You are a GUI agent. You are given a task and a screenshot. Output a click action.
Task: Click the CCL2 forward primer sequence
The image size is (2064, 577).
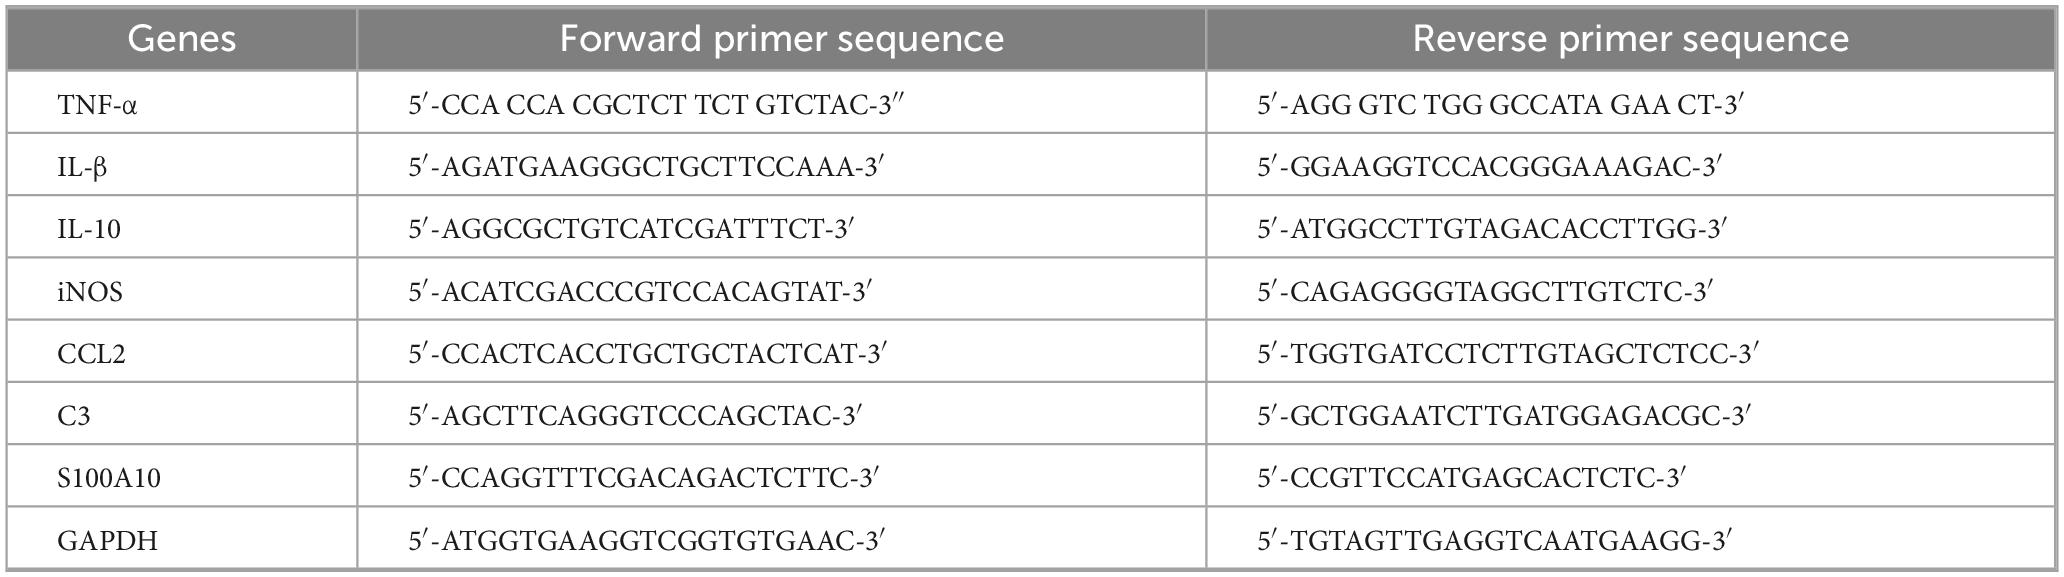pos(647,354)
